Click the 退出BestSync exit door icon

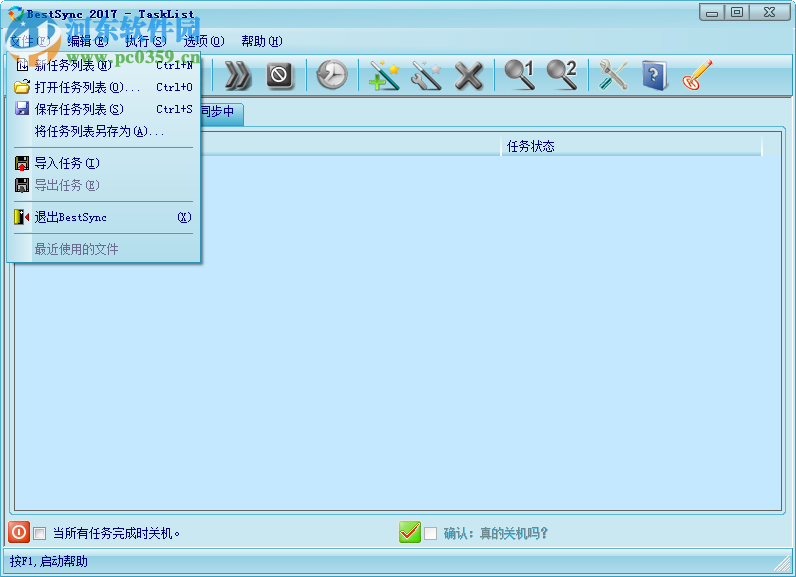click(22, 217)
